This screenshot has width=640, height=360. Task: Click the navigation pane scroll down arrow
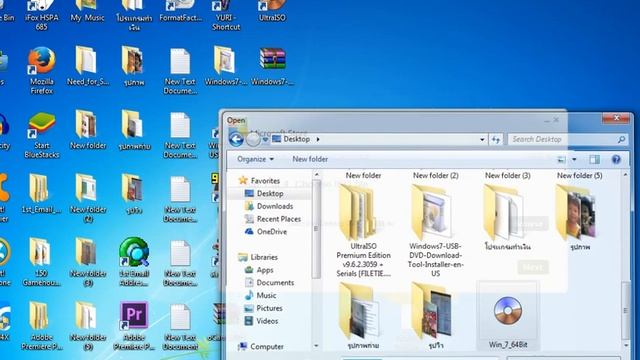pos(316,346)
